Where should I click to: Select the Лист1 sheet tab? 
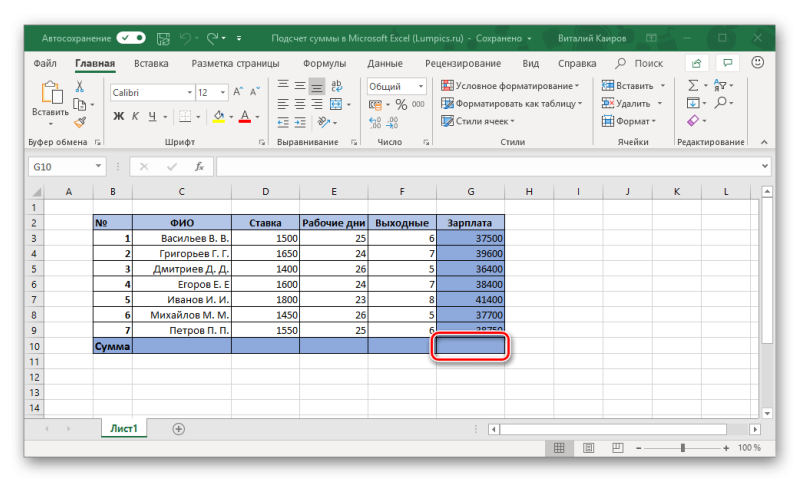tap(124, 428)
